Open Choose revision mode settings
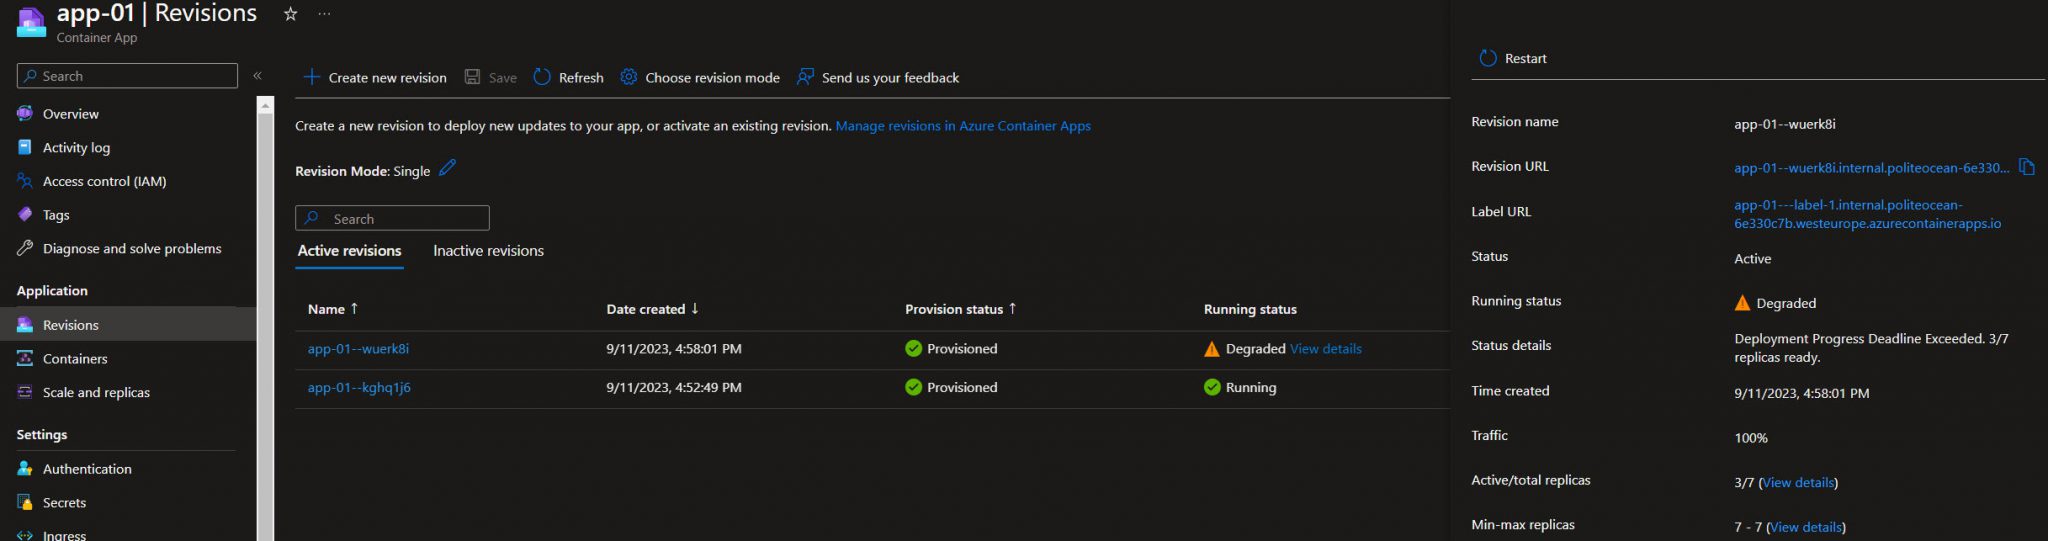The height and width of the screenshot is (541, 2048). (700, 77)
